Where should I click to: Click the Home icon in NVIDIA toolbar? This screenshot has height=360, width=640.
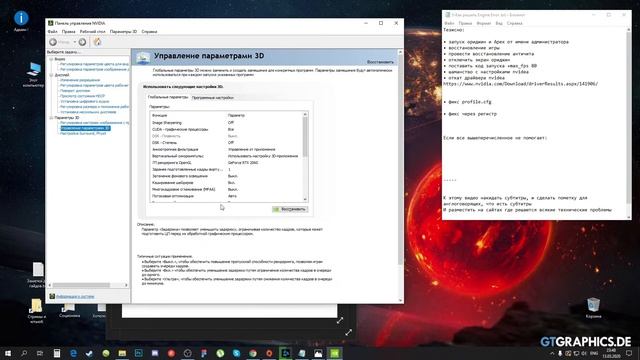pyautogui.click(x=98, y=42)
